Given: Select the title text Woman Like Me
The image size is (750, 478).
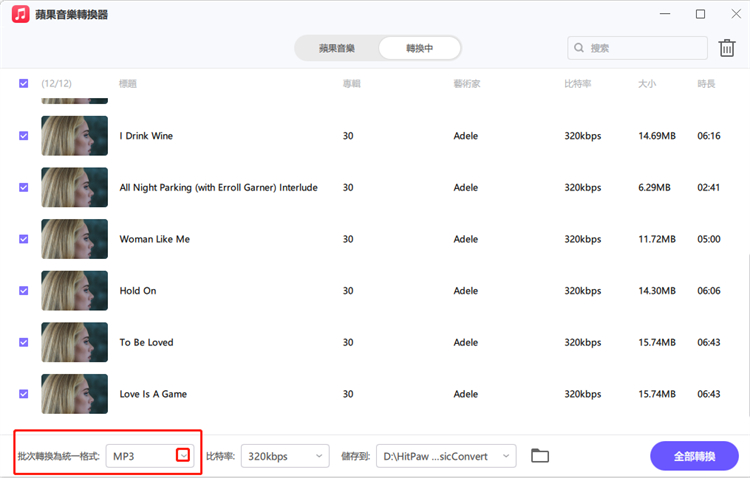Looking at the screenshot, I should click(154, 239).
